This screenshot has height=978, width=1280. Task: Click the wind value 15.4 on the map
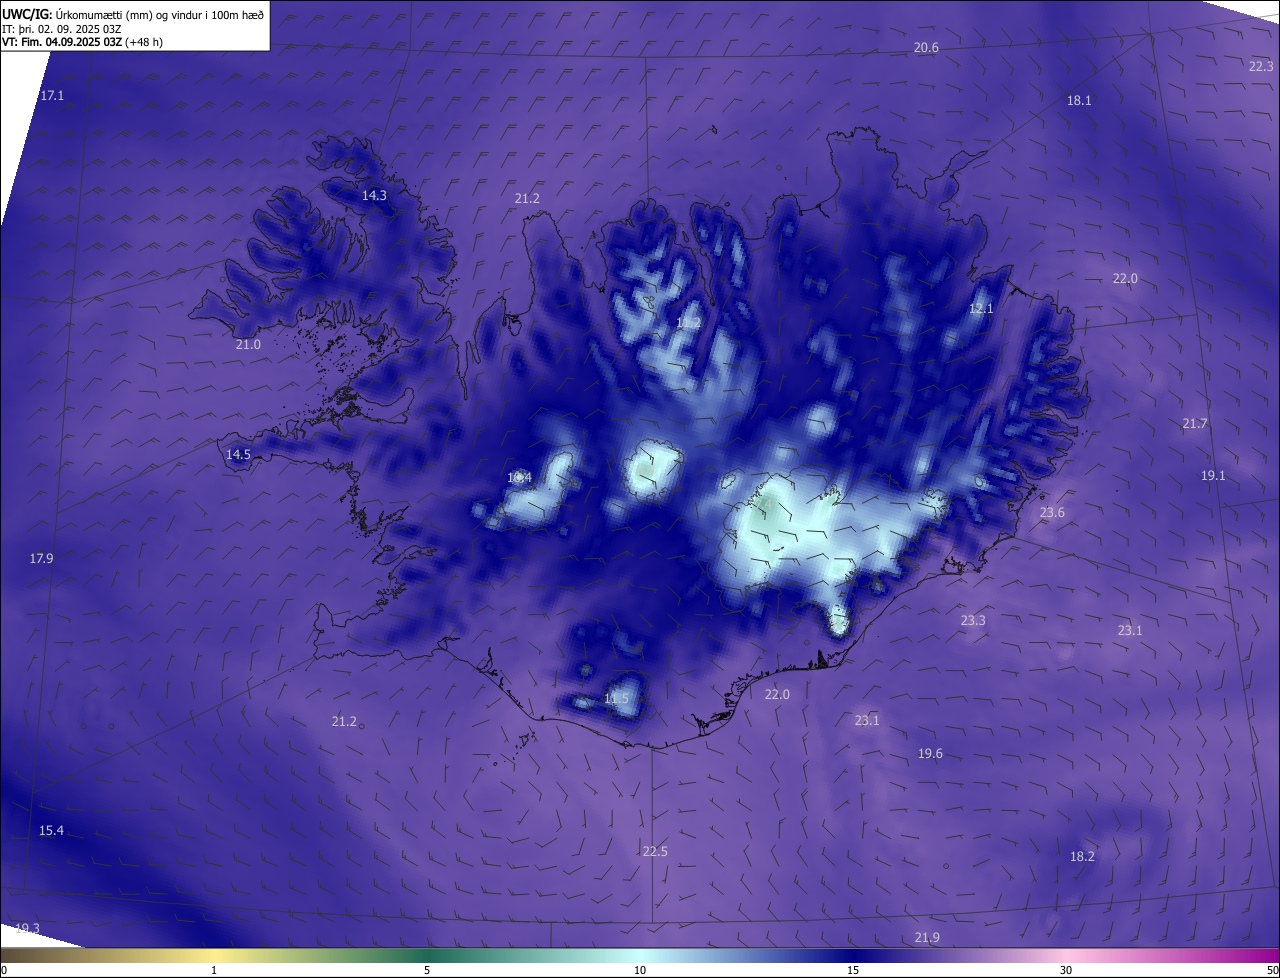(x=51, y=830)
